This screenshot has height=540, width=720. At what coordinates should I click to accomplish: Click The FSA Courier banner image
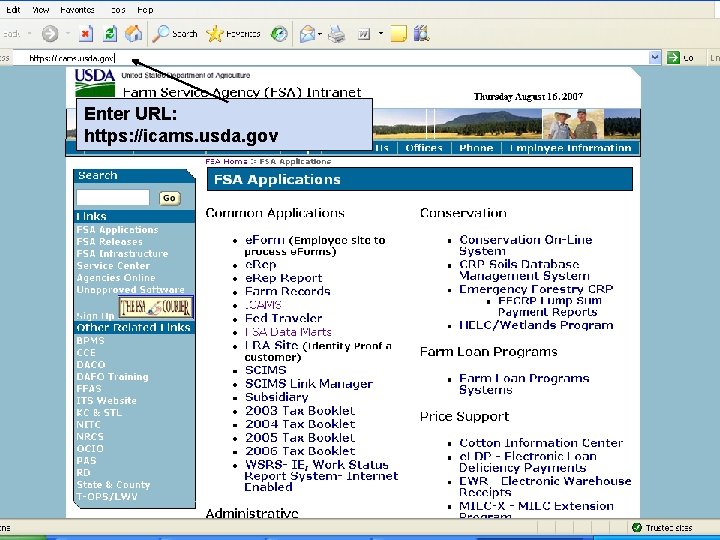click(156, 307)
